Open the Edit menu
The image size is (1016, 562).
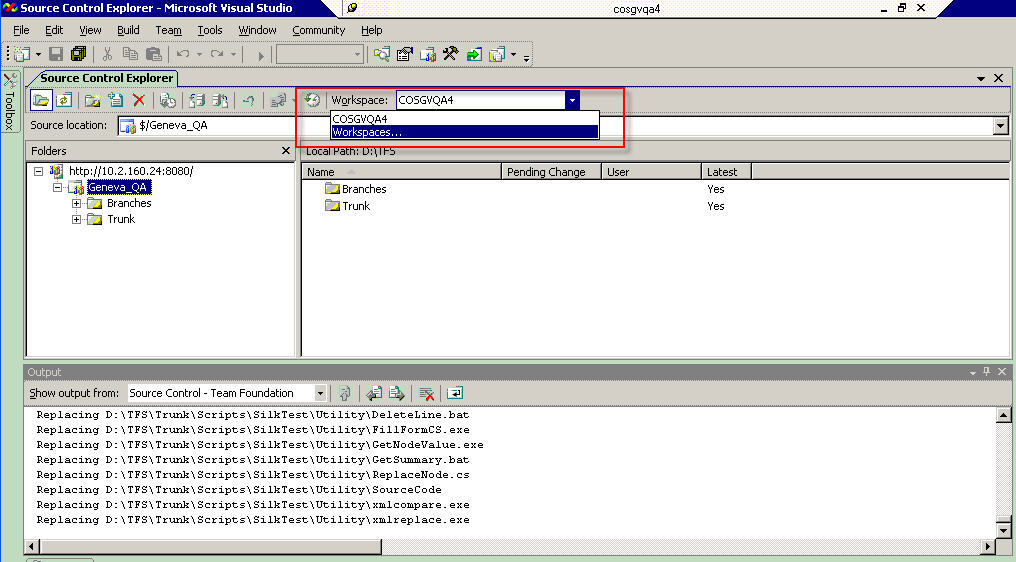(x=54, y=30)
